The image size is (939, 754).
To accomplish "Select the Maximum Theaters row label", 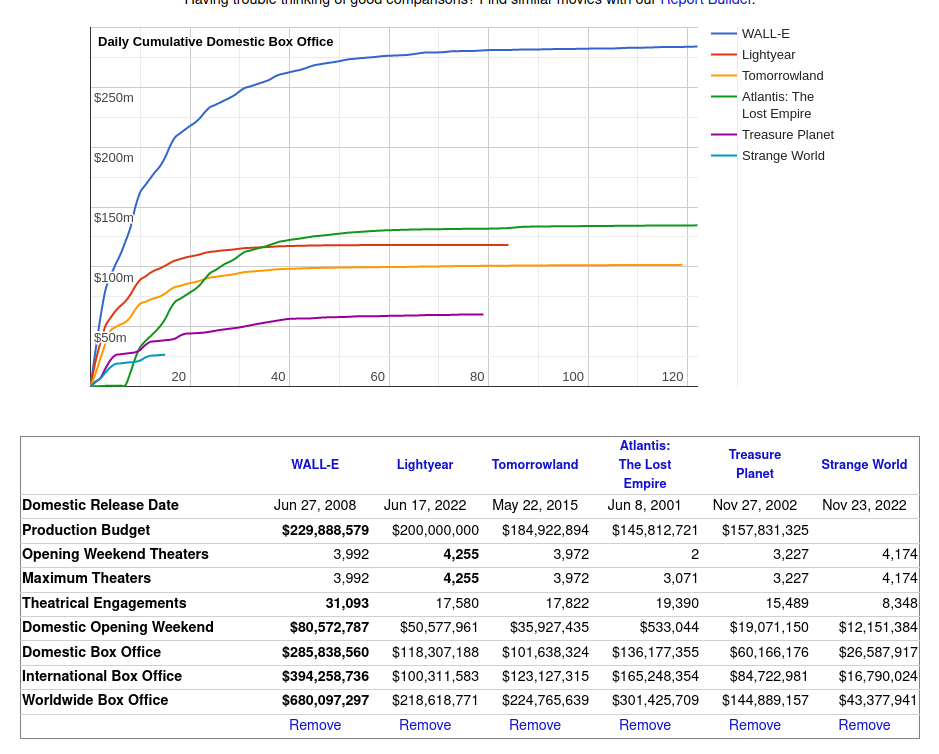I will [87, 579].
